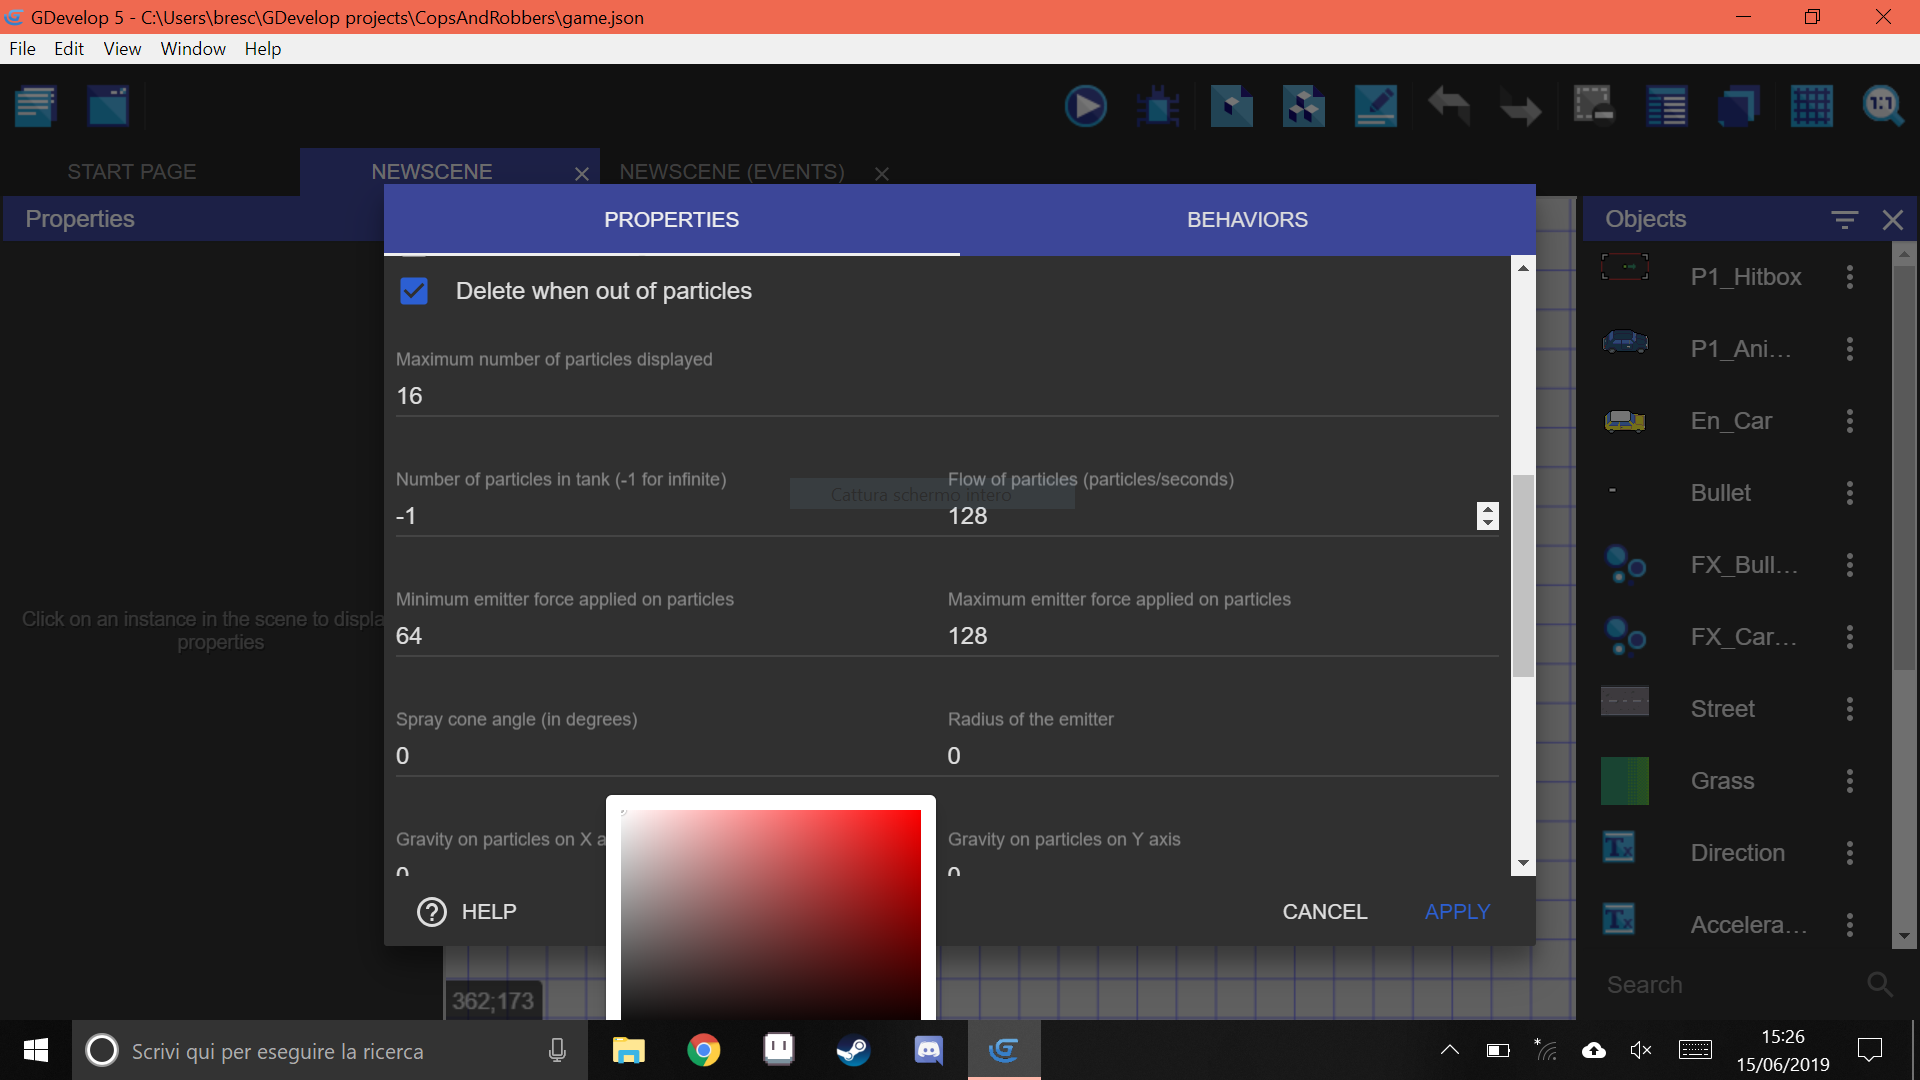Launch a preview with the Play icon

(x=1086, y=106)
